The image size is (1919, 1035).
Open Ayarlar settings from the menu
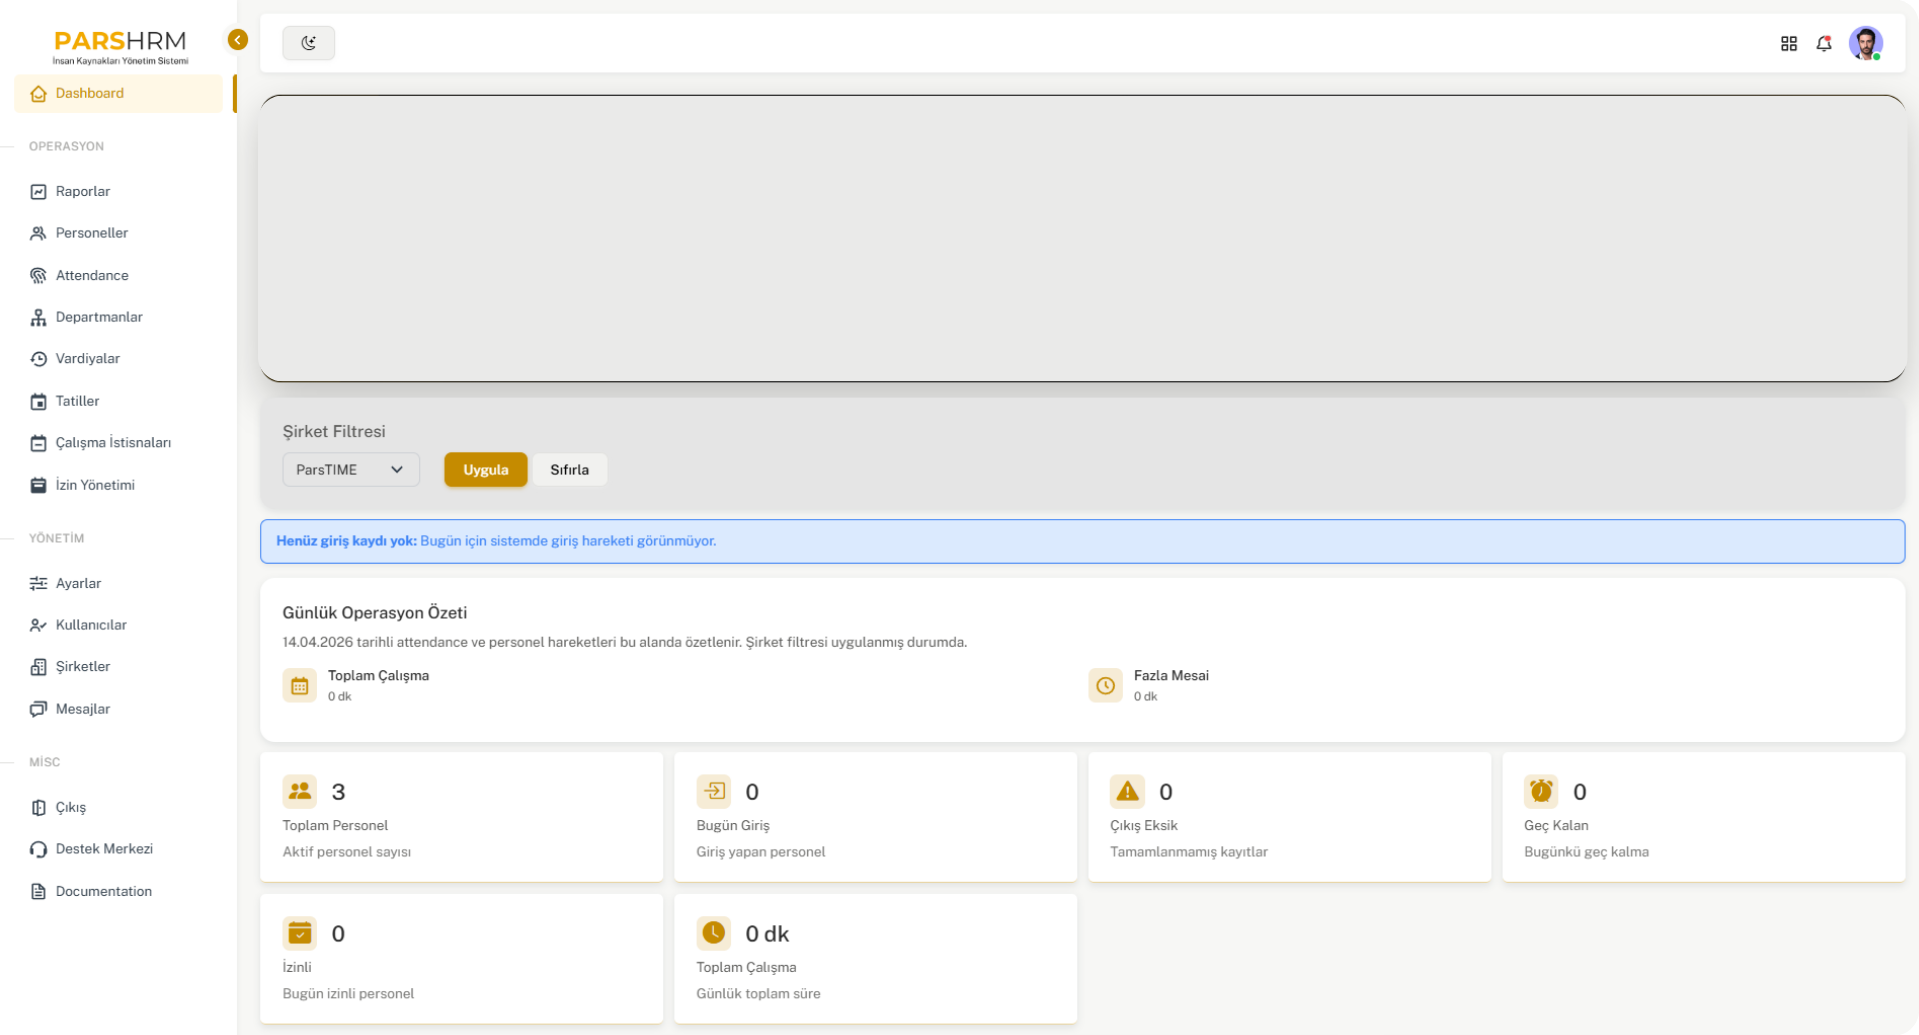point(78,583)
